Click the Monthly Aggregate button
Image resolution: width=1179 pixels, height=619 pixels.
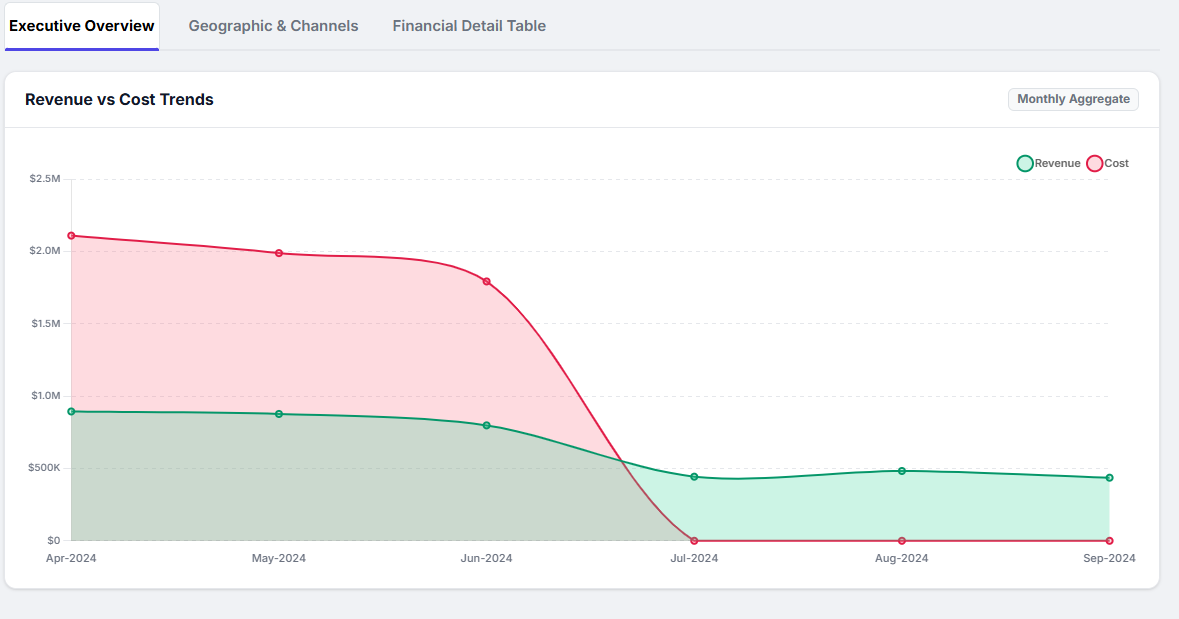point(1073,99)
